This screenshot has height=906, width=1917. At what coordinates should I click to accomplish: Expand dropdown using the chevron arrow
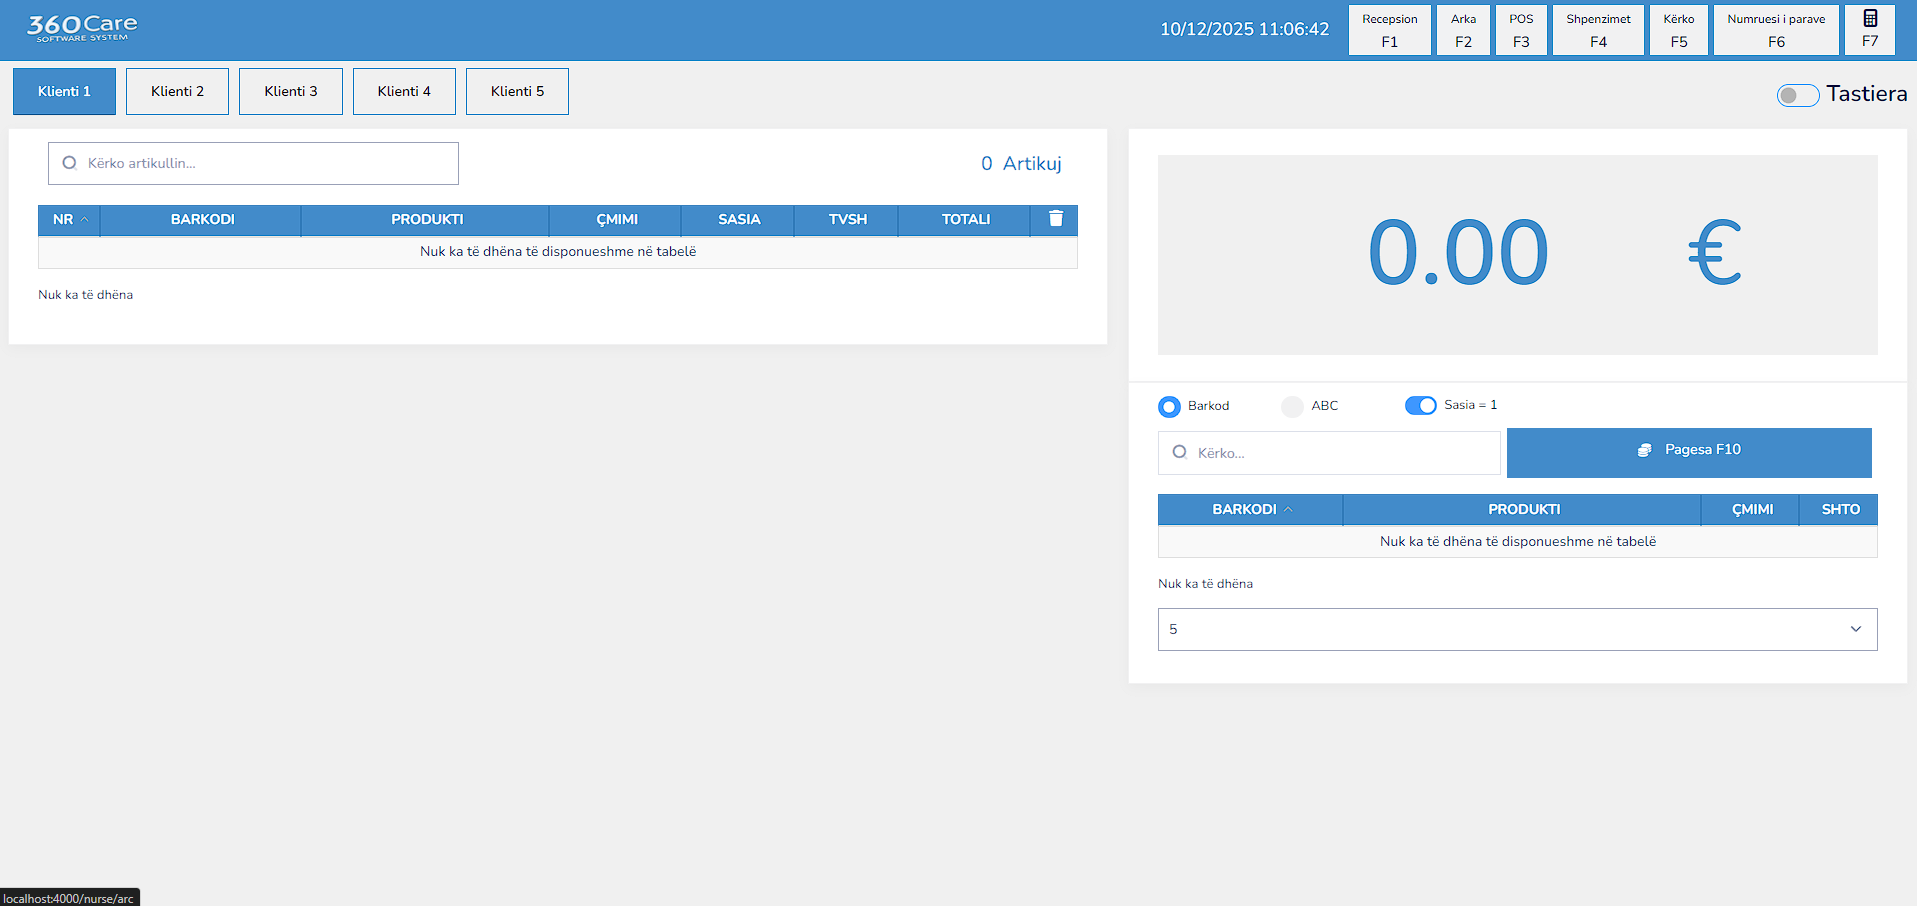point(1855,630)
